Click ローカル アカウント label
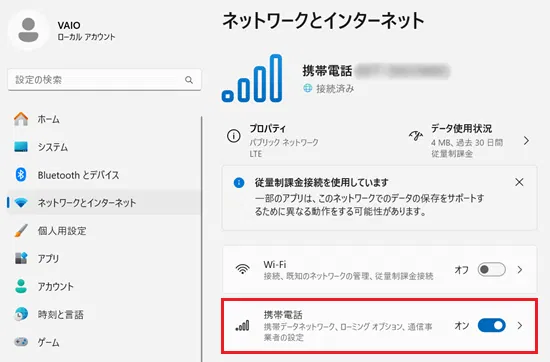Viewport: 550px width, 362px height. pos(86,37)
